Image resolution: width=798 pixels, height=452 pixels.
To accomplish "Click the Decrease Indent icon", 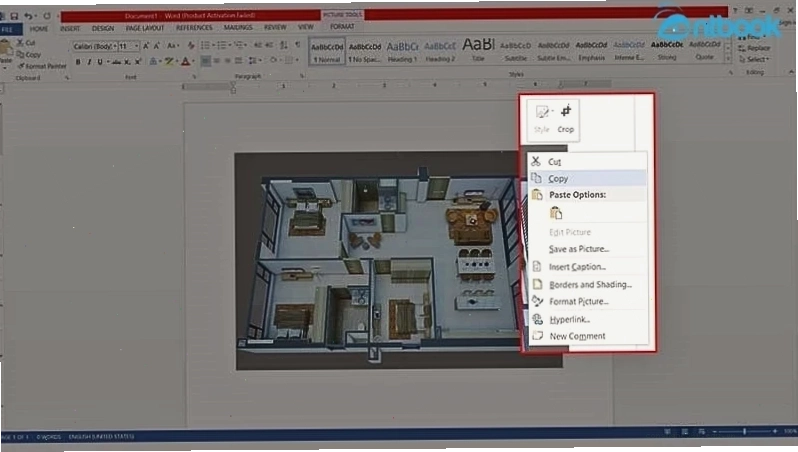I will point(258,46).
